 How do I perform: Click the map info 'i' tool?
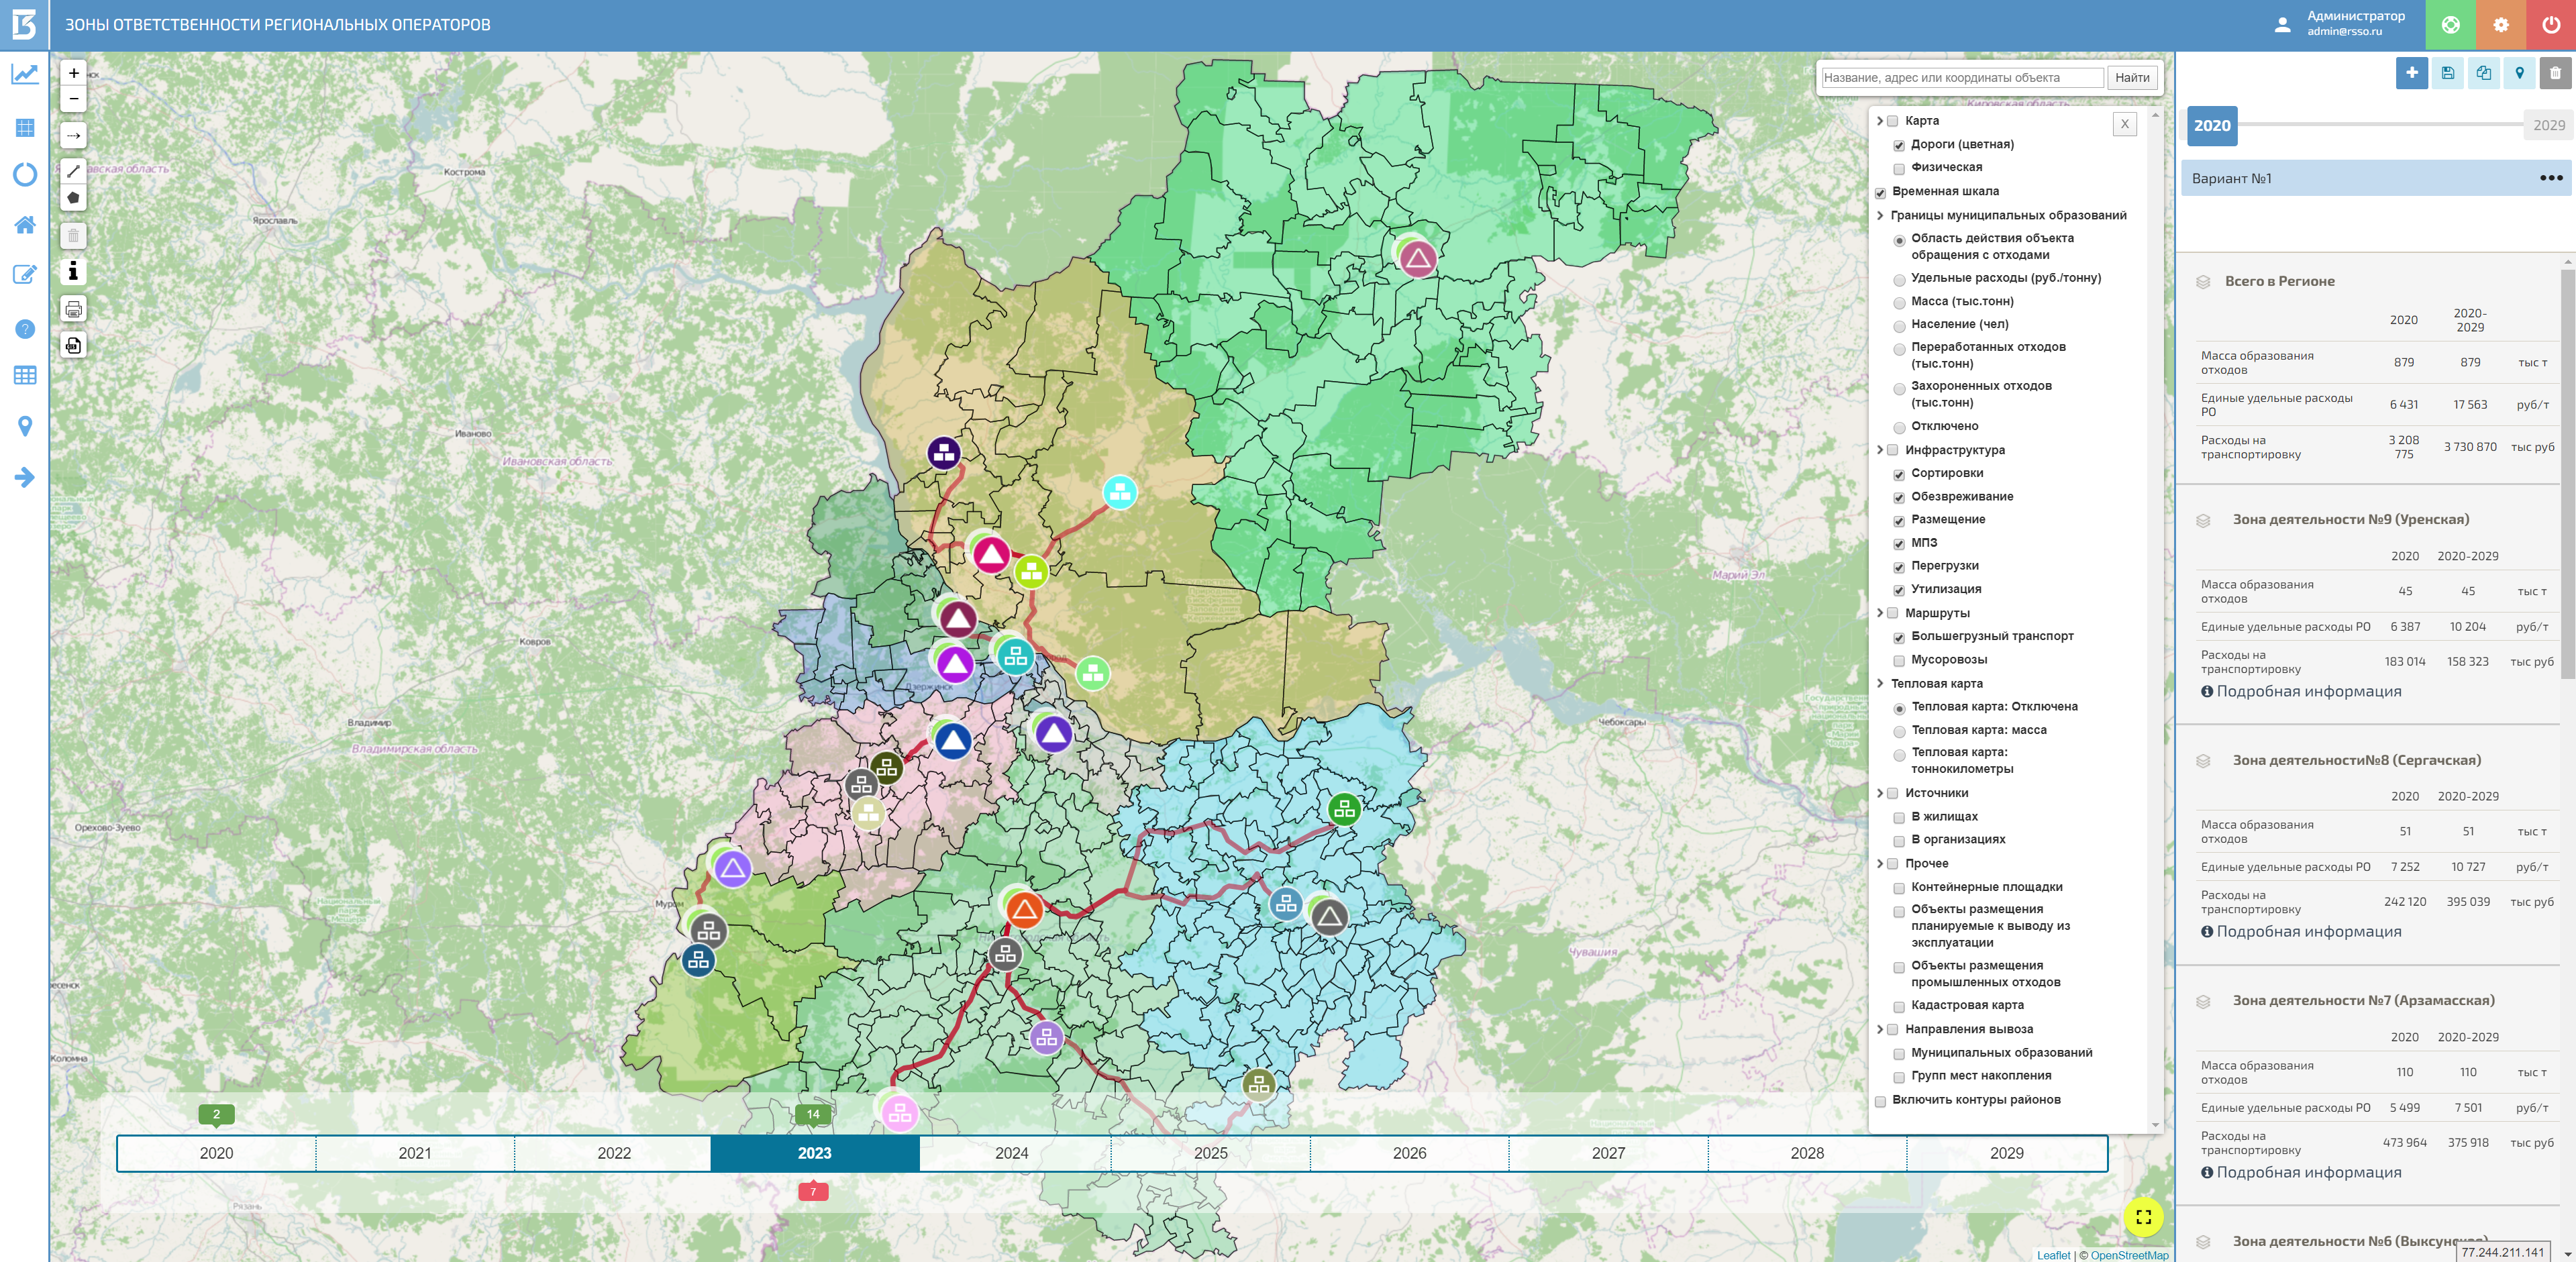73,271
